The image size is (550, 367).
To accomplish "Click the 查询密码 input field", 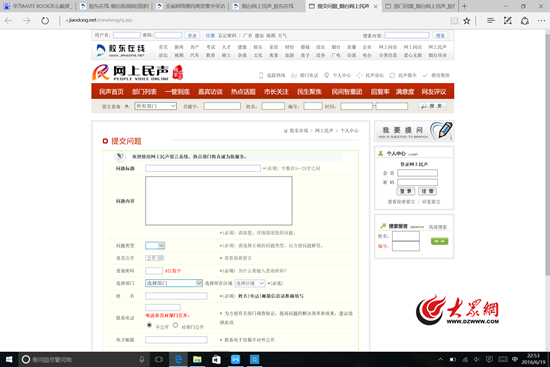I will [x=154, y=271].
